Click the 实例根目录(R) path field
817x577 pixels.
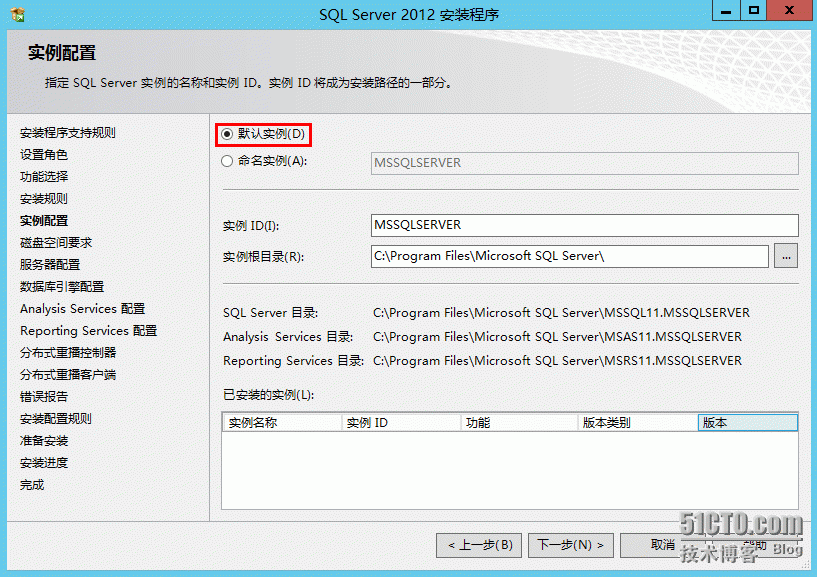[x=570, y=256]
